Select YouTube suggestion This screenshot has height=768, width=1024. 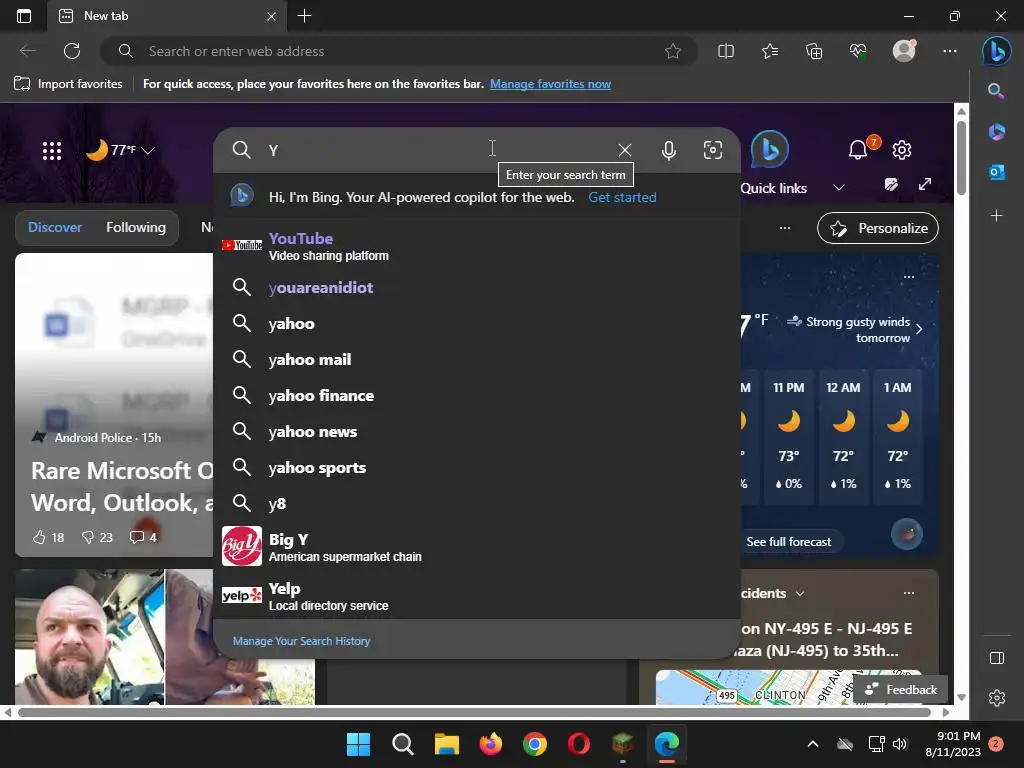(477, 246)
